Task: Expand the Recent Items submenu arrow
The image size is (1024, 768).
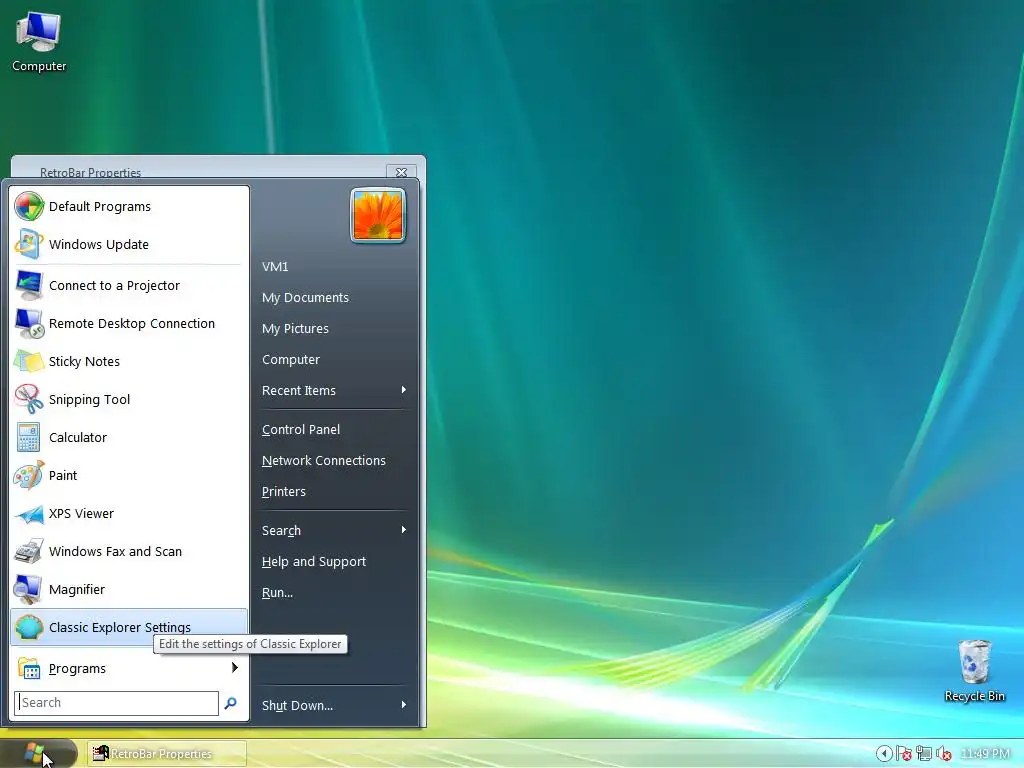Action: [404, 390]
